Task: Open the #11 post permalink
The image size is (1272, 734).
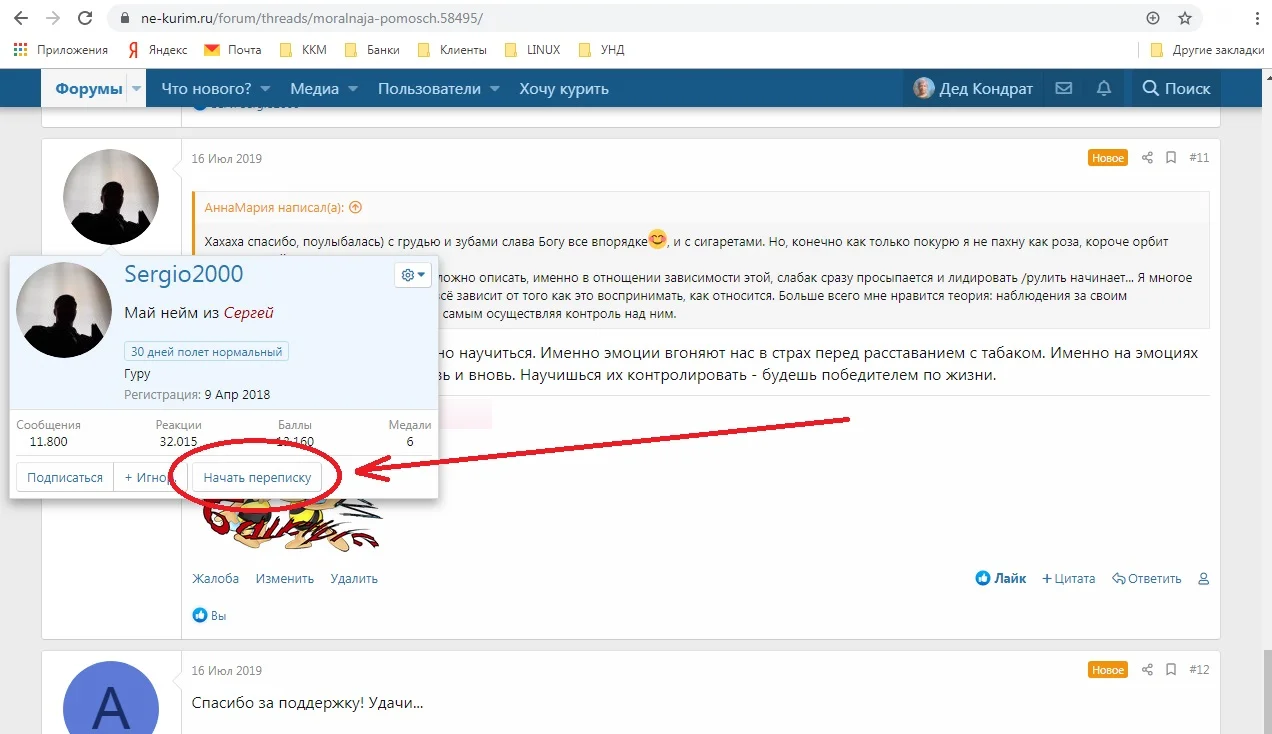Action: [x=1199, y=158]
